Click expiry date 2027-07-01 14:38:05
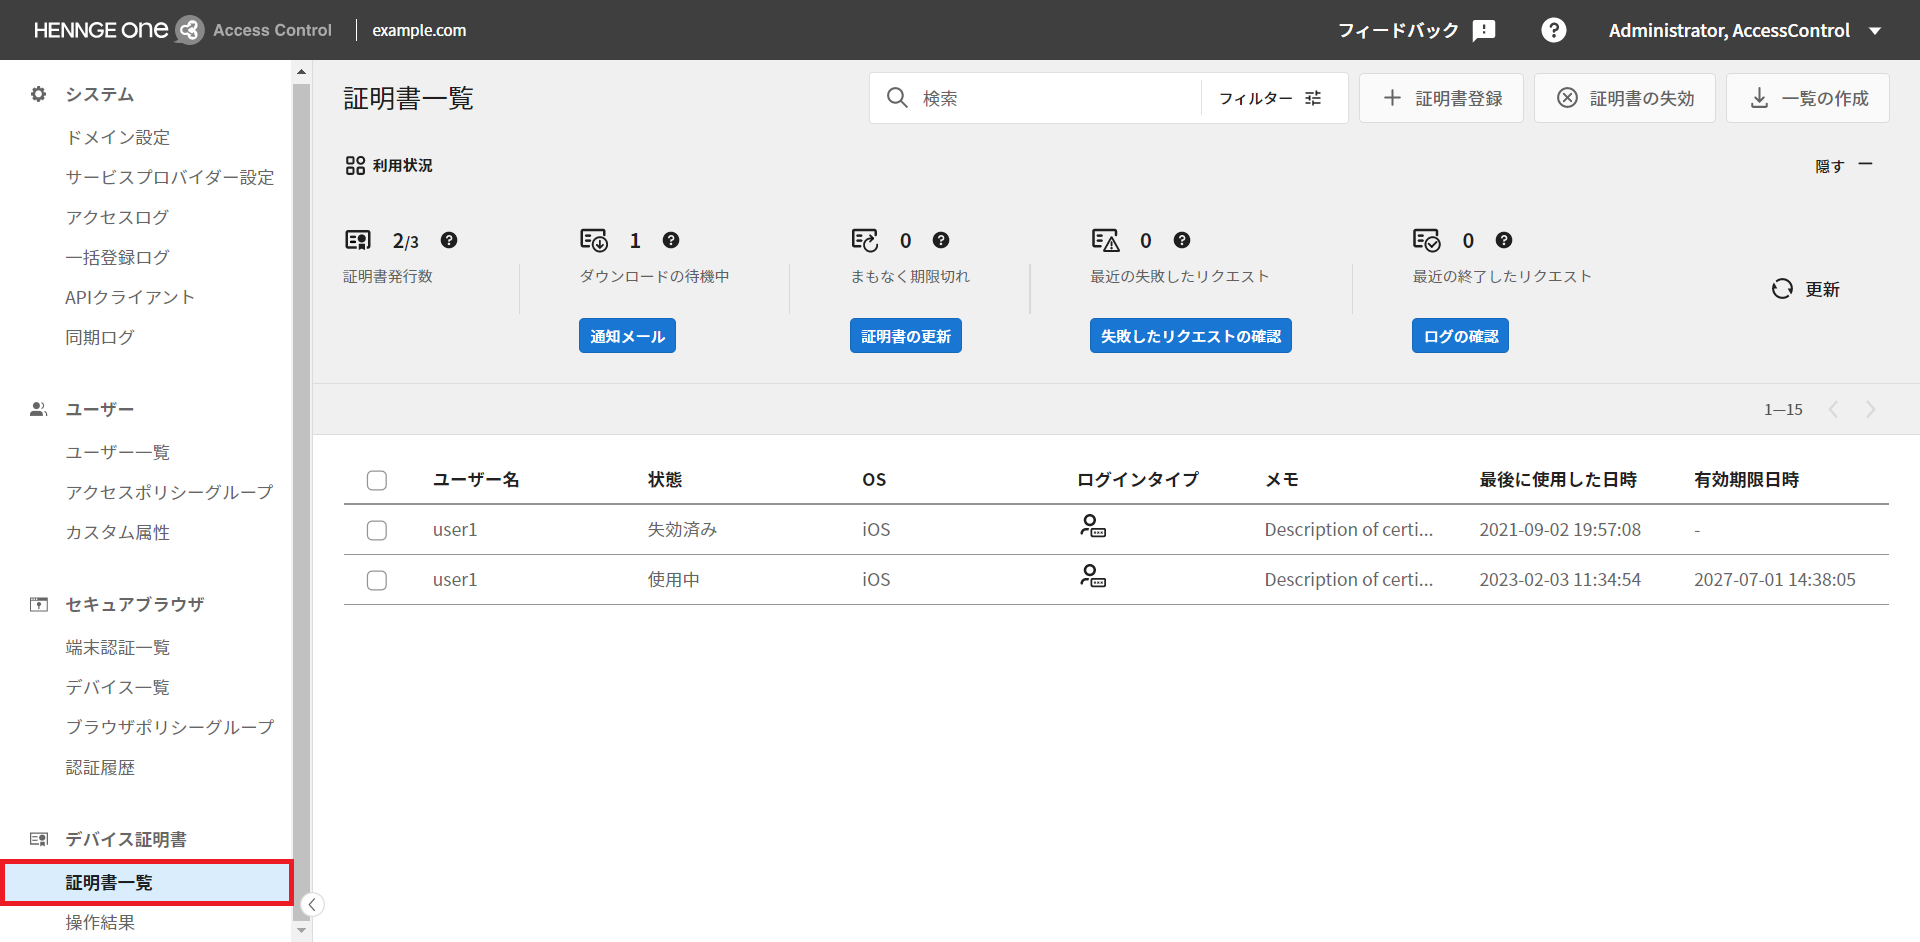Viewport: 1920px width, 942px height. (x=1775, y=580)
